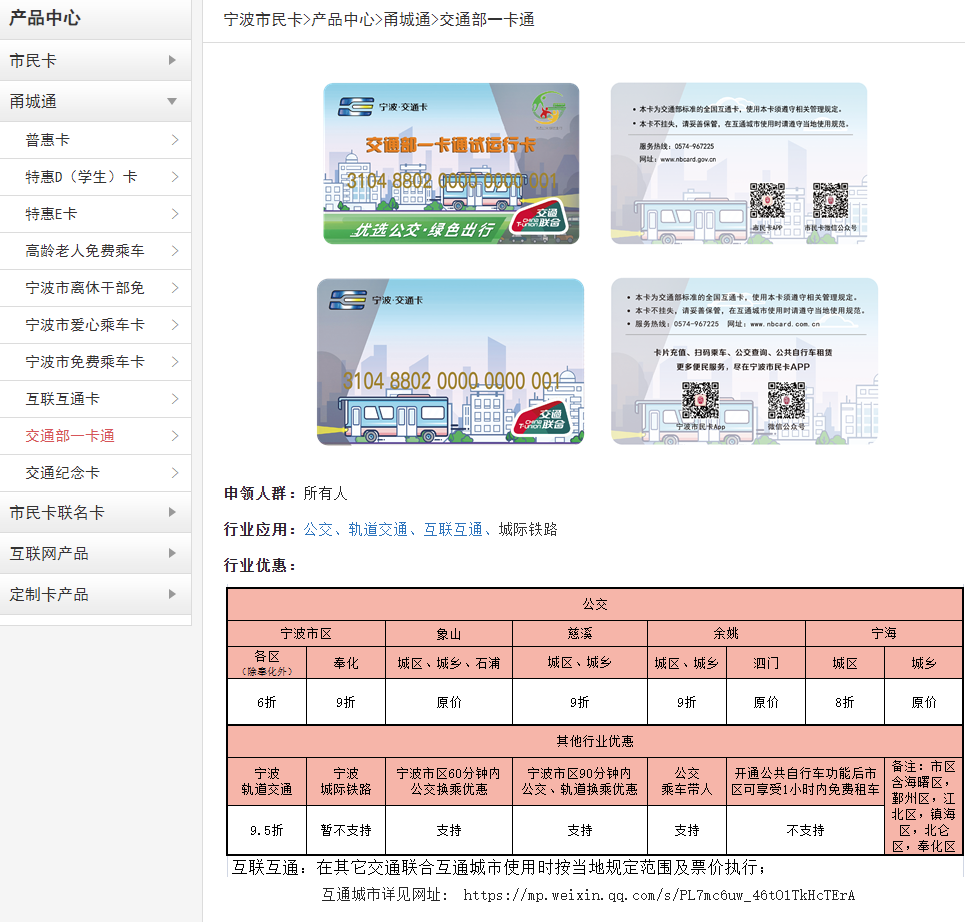This screenshot has width=965, height=922.
Task: Click the chevron beside 特惠E卡
Action: coord(175,214)
